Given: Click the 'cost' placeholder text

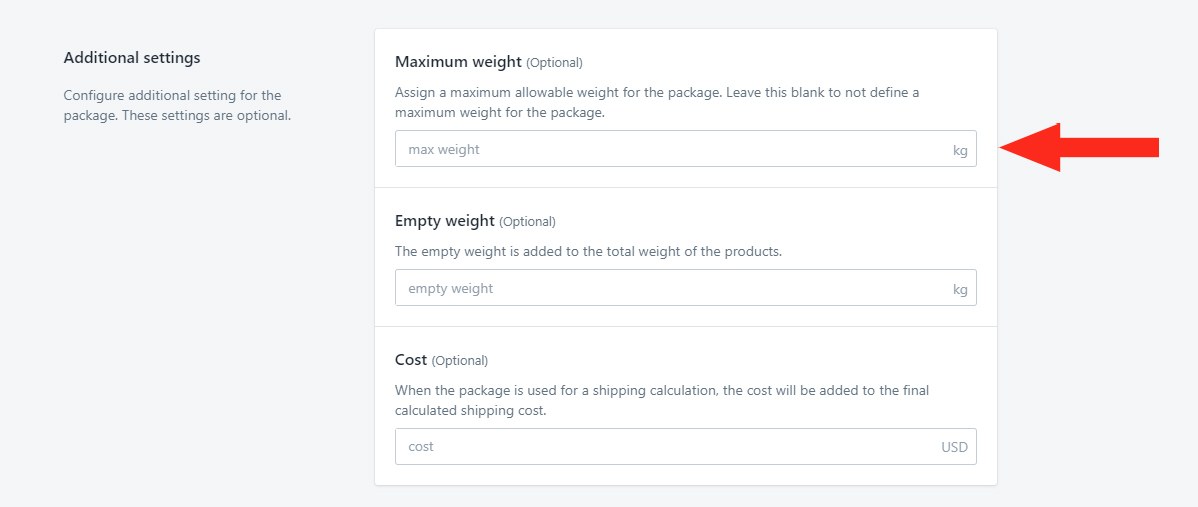Looking at the screenshot, I should pos(421,447).
